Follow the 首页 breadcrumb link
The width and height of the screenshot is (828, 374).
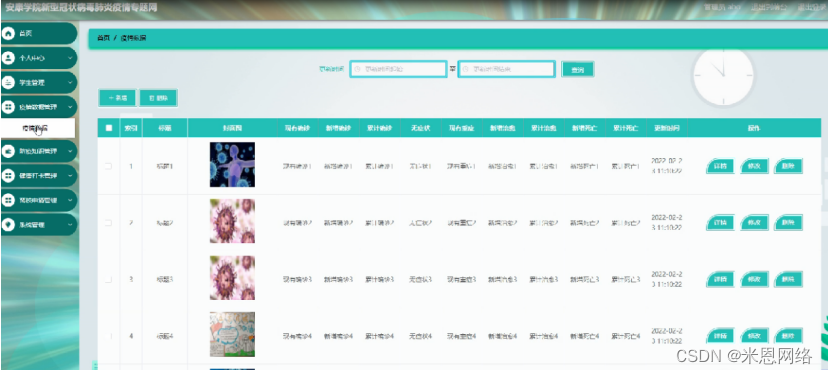point(104,38)
